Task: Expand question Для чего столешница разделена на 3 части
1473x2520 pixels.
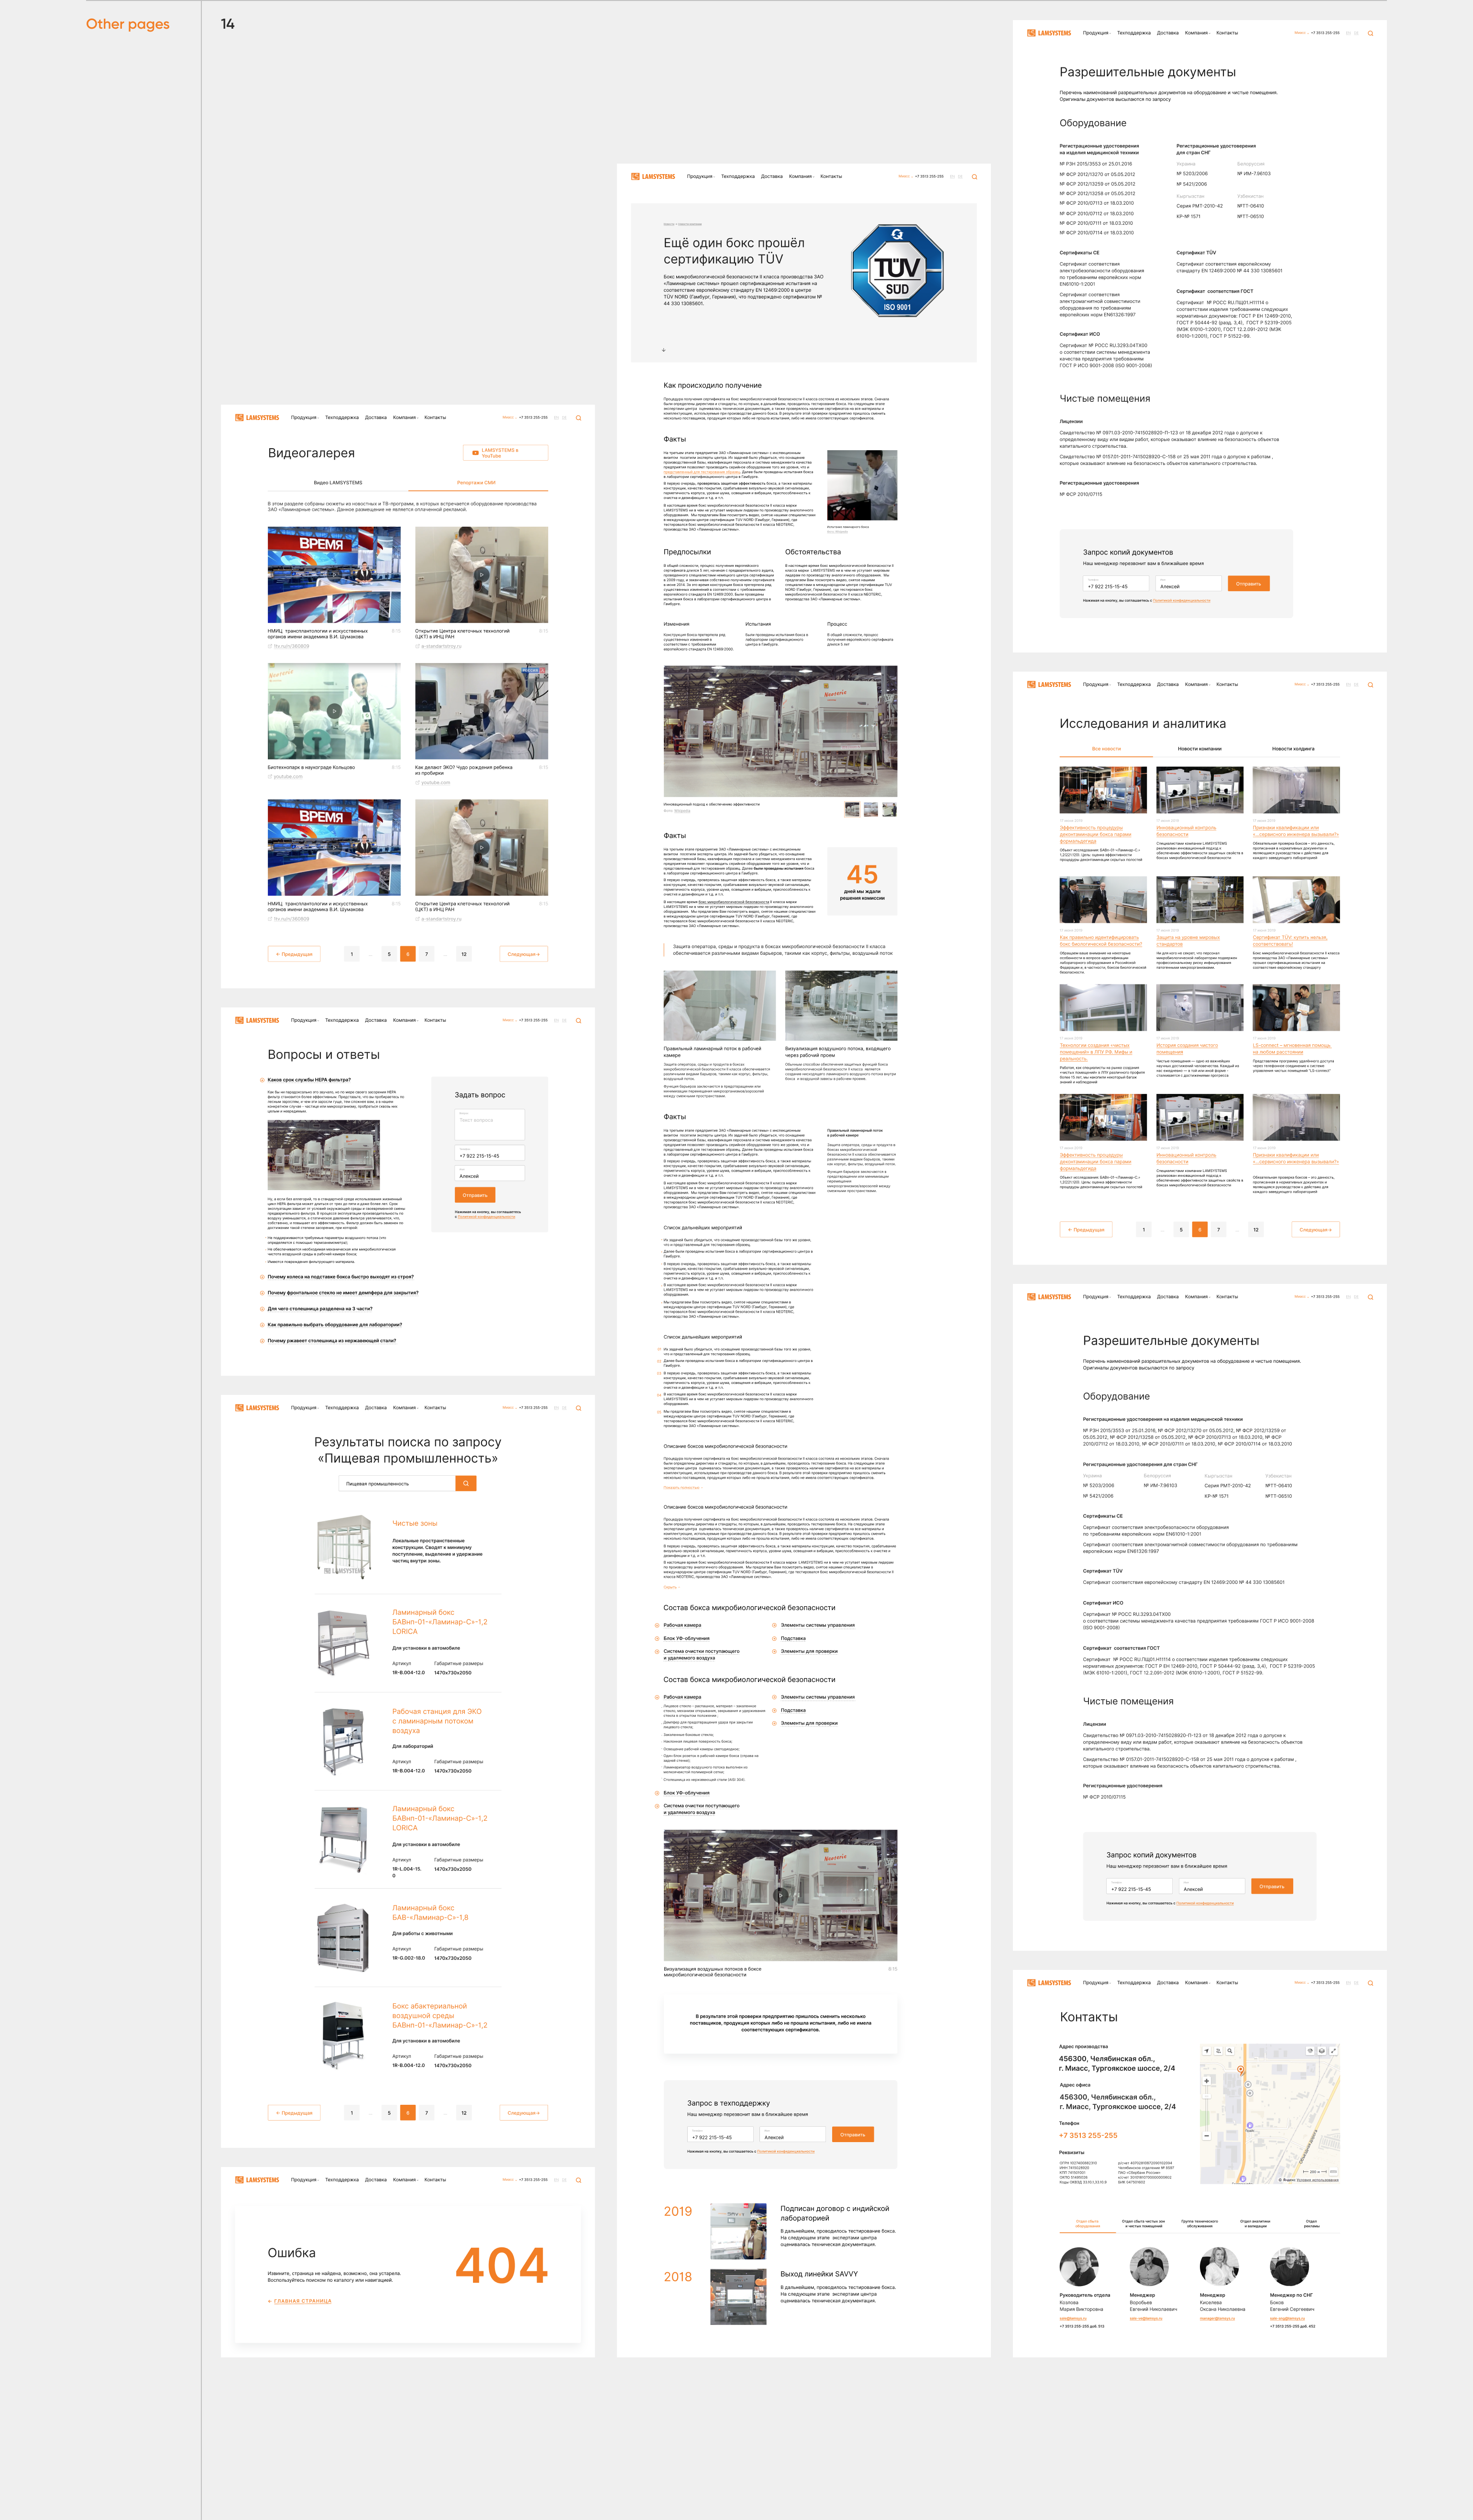Action: click(x=319, y=1308)
